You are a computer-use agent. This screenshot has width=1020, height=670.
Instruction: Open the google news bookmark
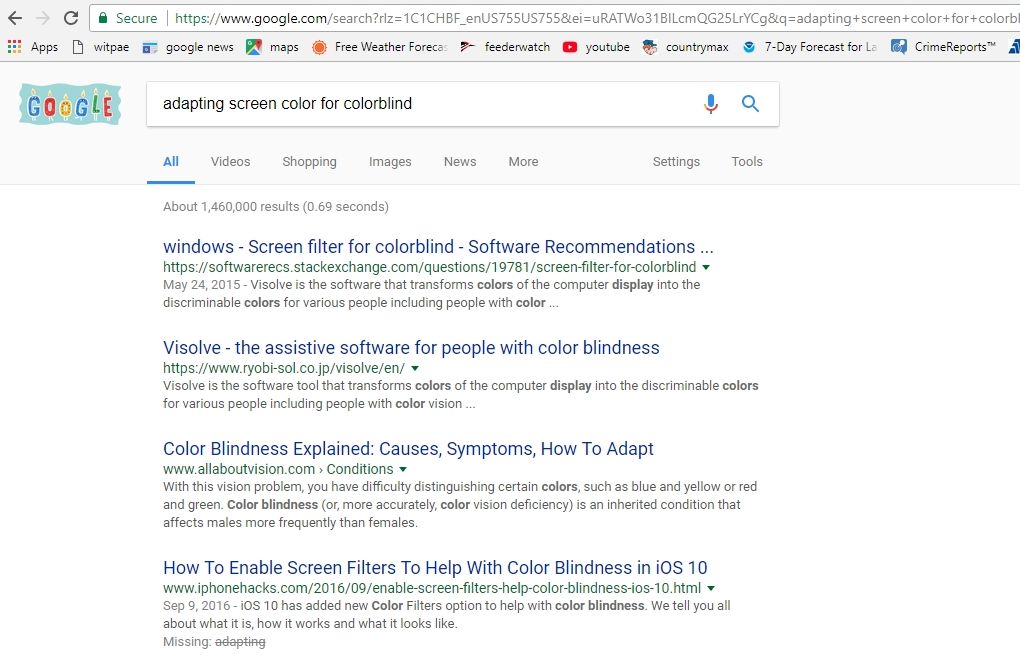(188, 47)
